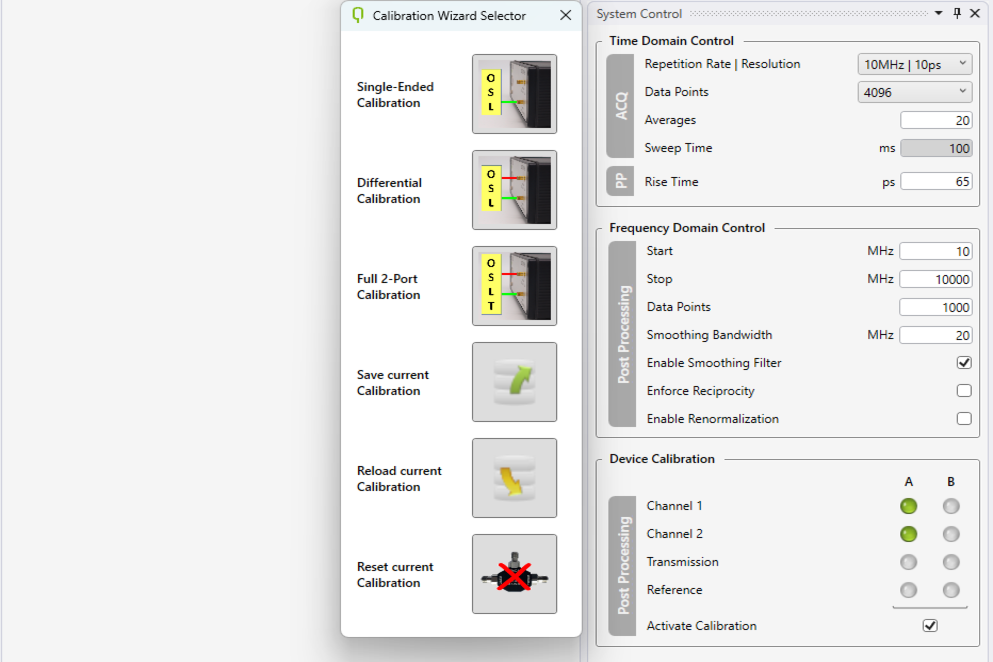Click the Channel 1 A status indicator
Image resolution: width=993 pixels, height=662 pixels.
coord(908,506)
